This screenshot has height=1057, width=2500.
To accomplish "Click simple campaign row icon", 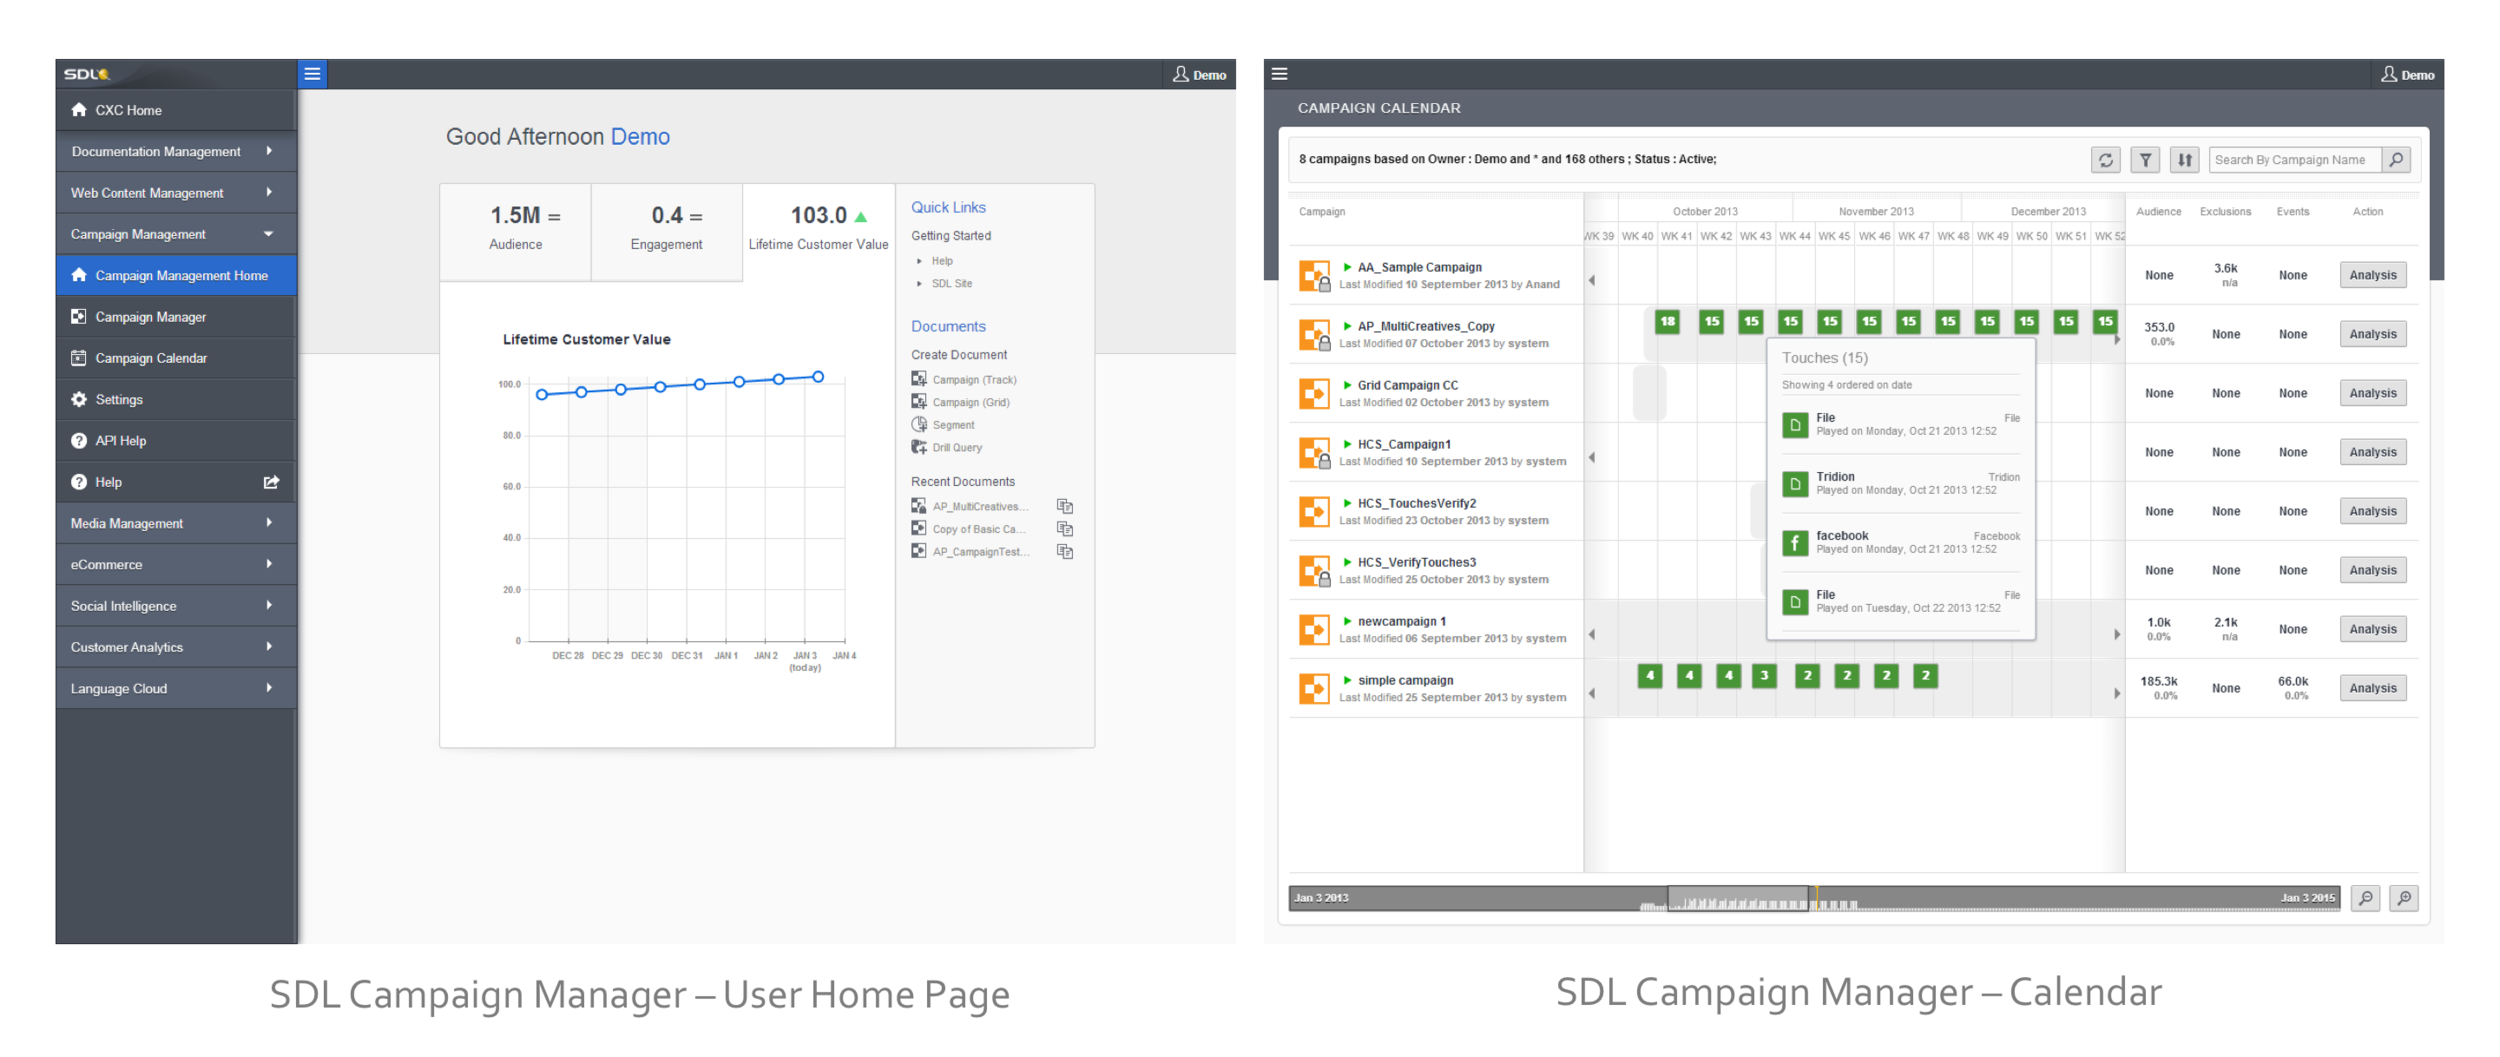I will 1314,688.
